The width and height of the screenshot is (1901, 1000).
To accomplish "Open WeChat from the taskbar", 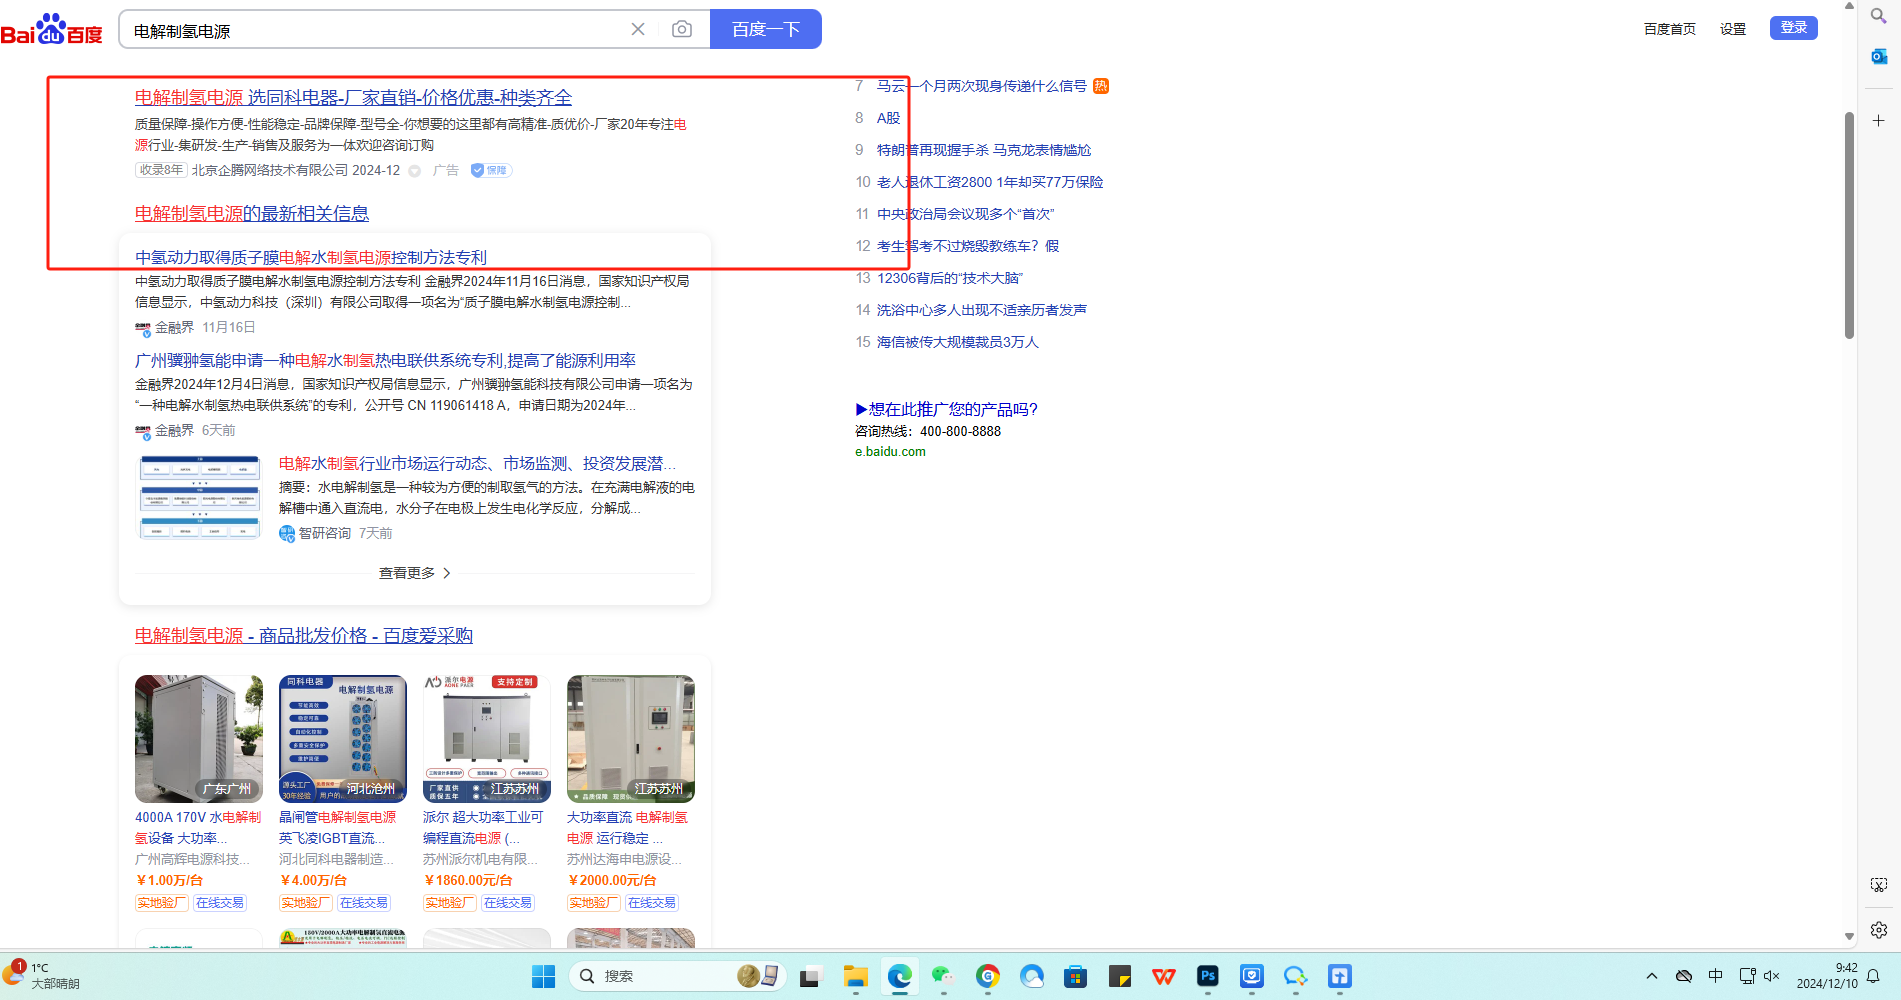I will pos(943,976).
